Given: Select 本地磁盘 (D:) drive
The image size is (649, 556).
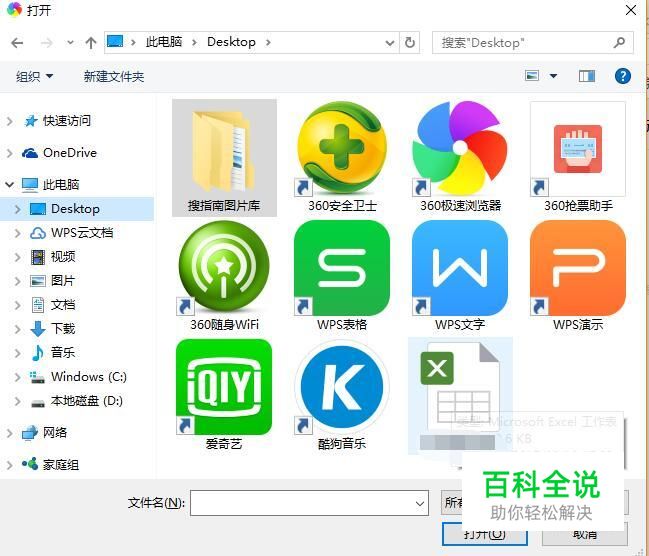Looking at the screenshot, I should point(86,401).
